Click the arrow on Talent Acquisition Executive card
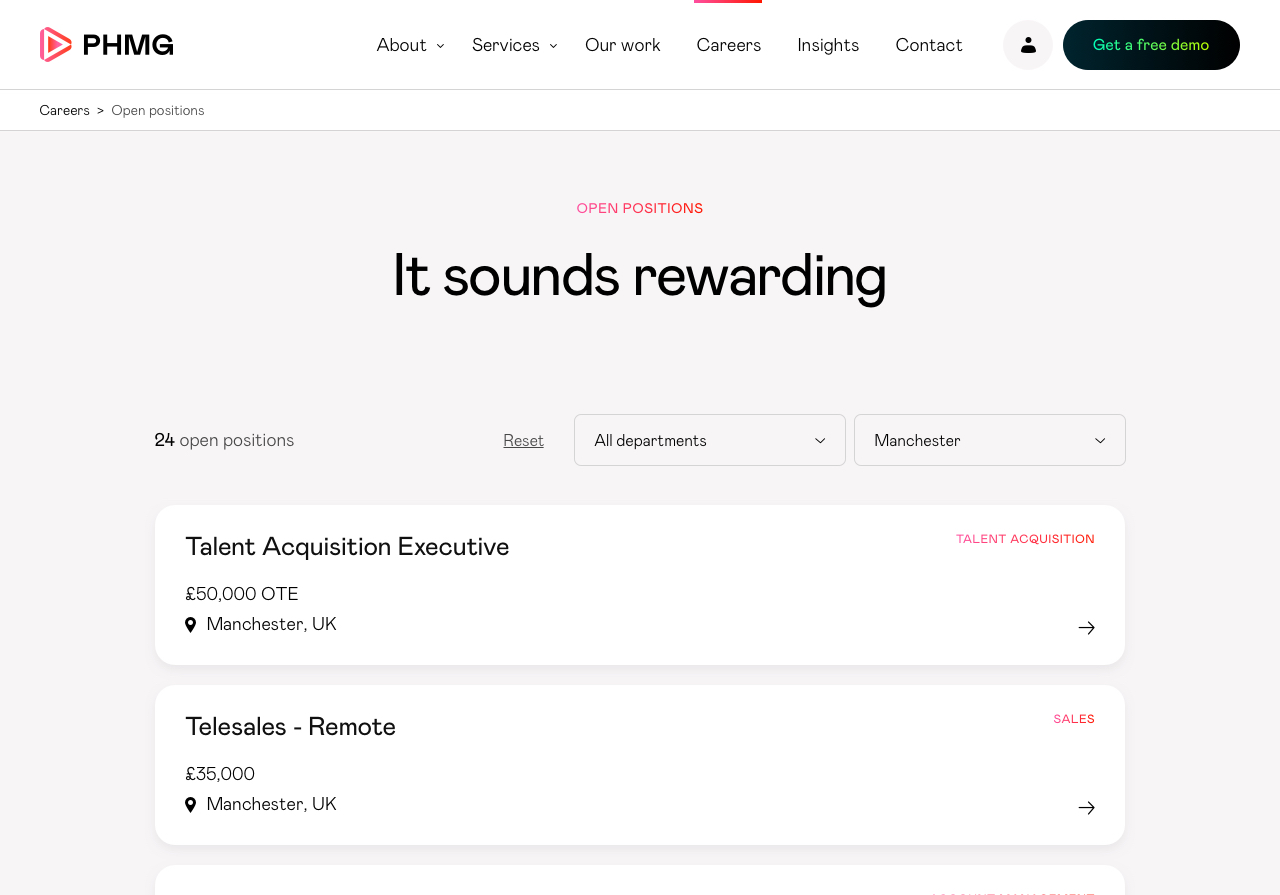Image resolution: width=1280 pixels, height=895 pixels. coord(1087,628)
